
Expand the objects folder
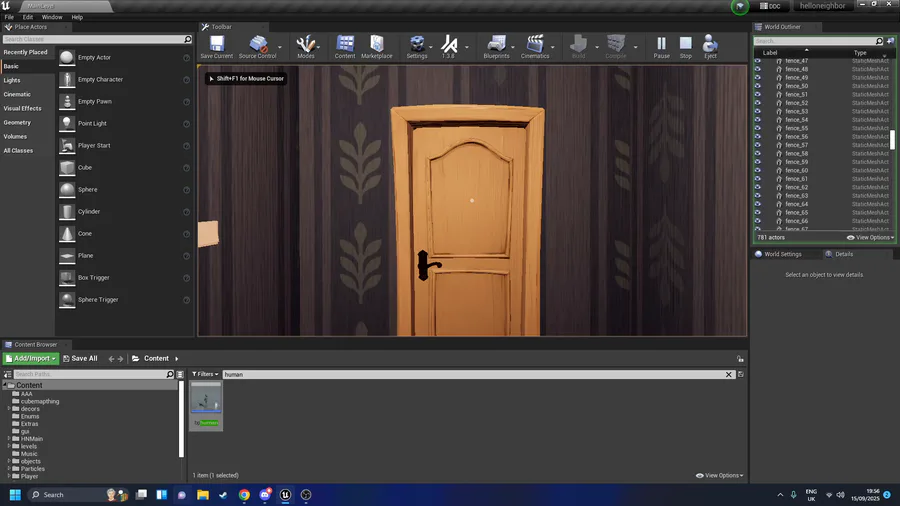9,461
